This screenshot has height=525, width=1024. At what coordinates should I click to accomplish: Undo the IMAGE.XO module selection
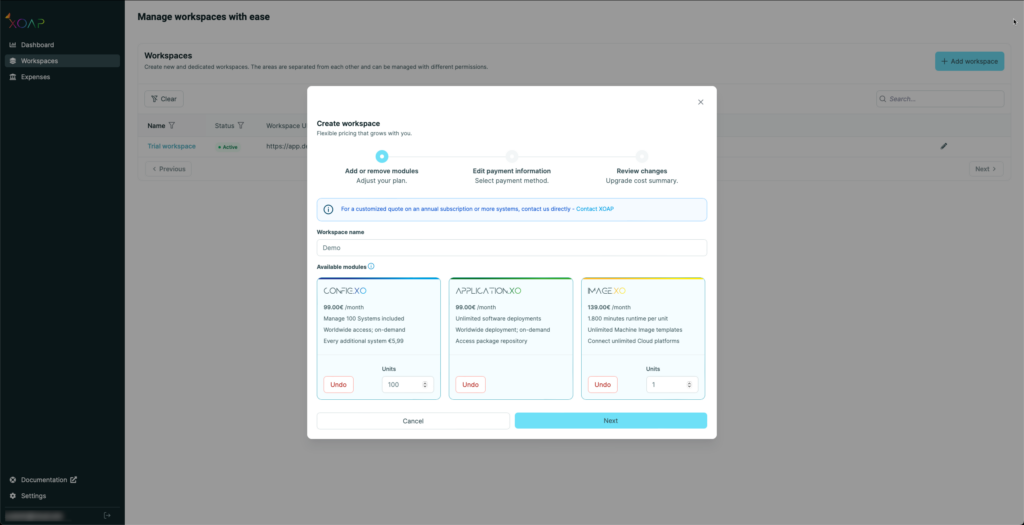(603, 385)
